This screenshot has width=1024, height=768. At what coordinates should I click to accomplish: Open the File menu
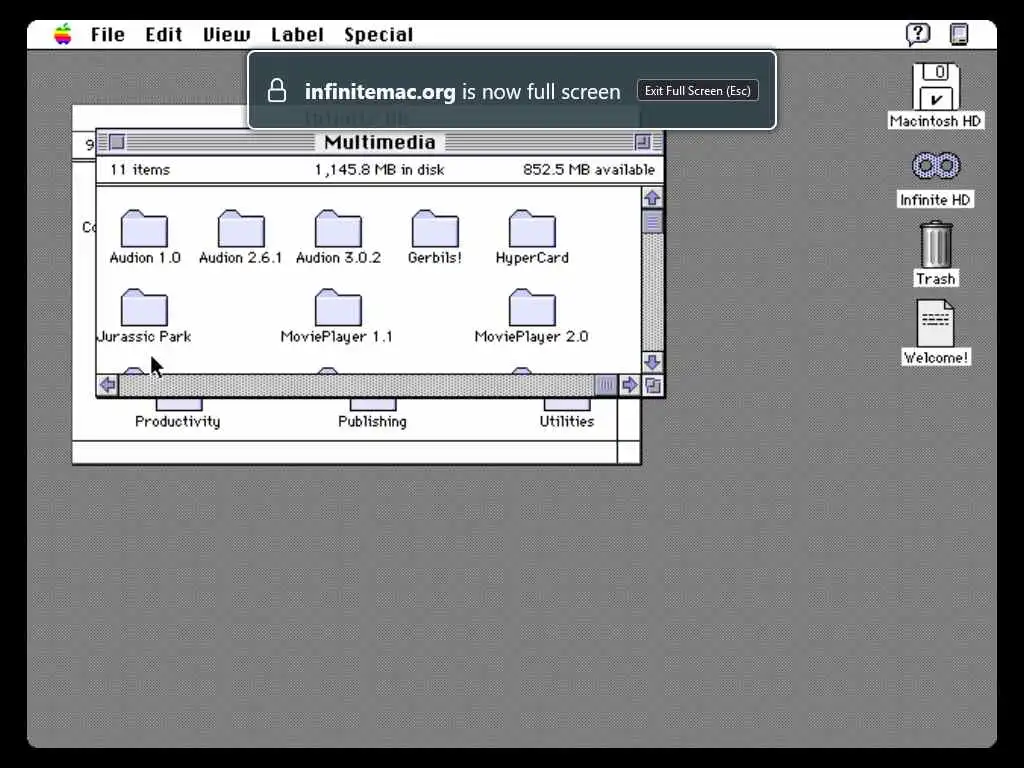(108, 35)
